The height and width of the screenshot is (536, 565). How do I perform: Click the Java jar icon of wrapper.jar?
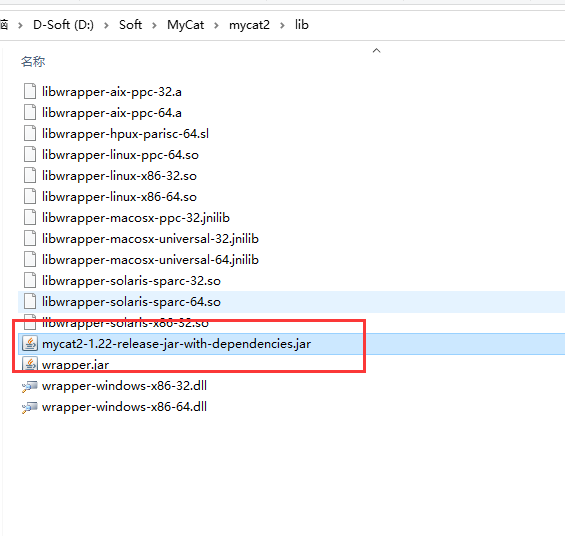30,364
